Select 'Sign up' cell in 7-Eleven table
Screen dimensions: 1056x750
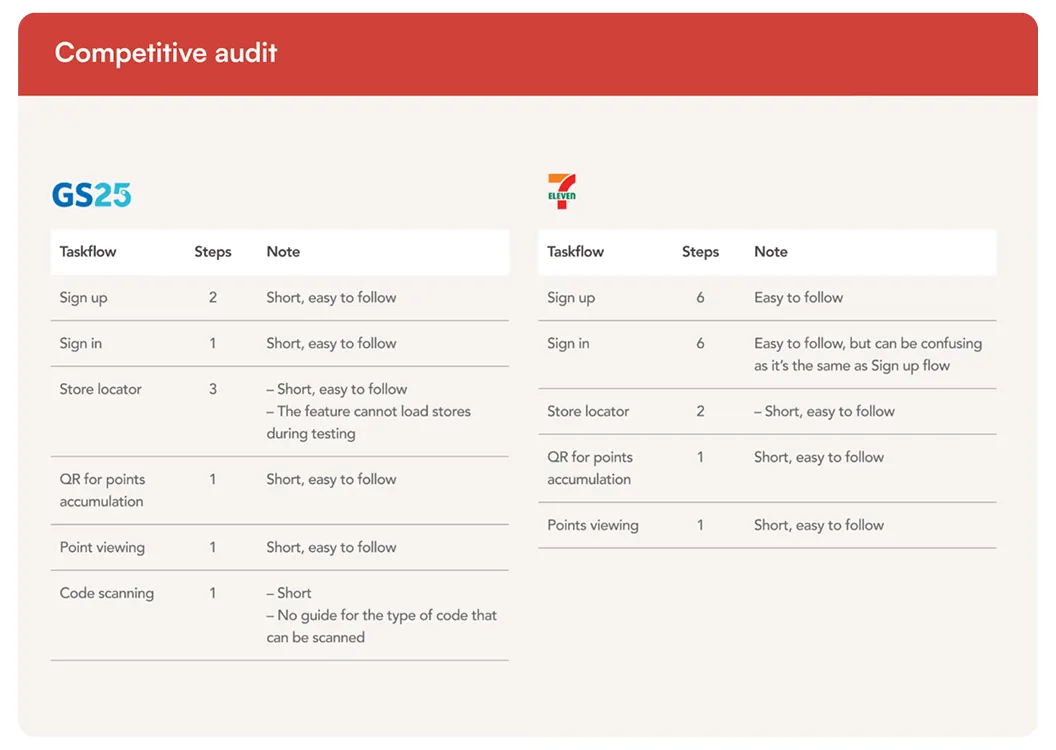point(571,298)
